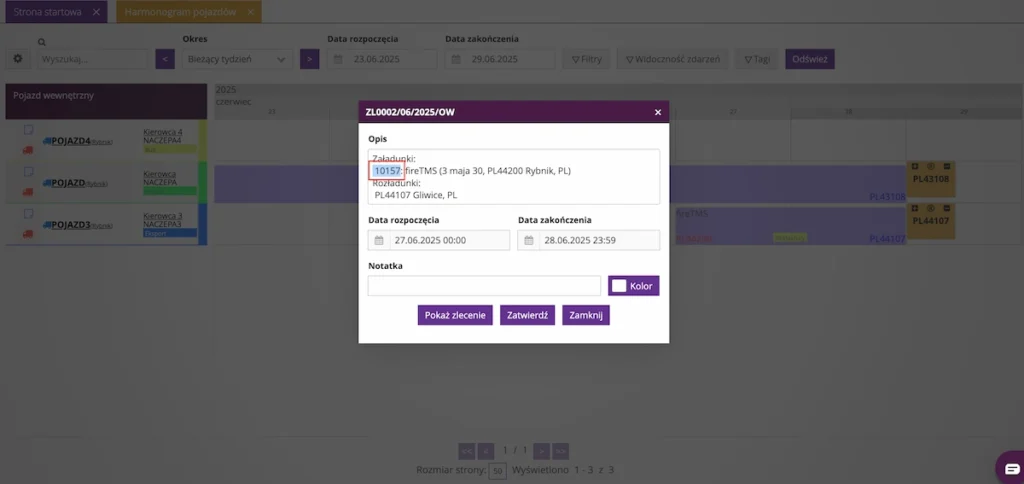Viewport: 1024px width, 484px height.
Task: Click the magnifier search icon above Wyszukaj
Action: tap(42, 42)
